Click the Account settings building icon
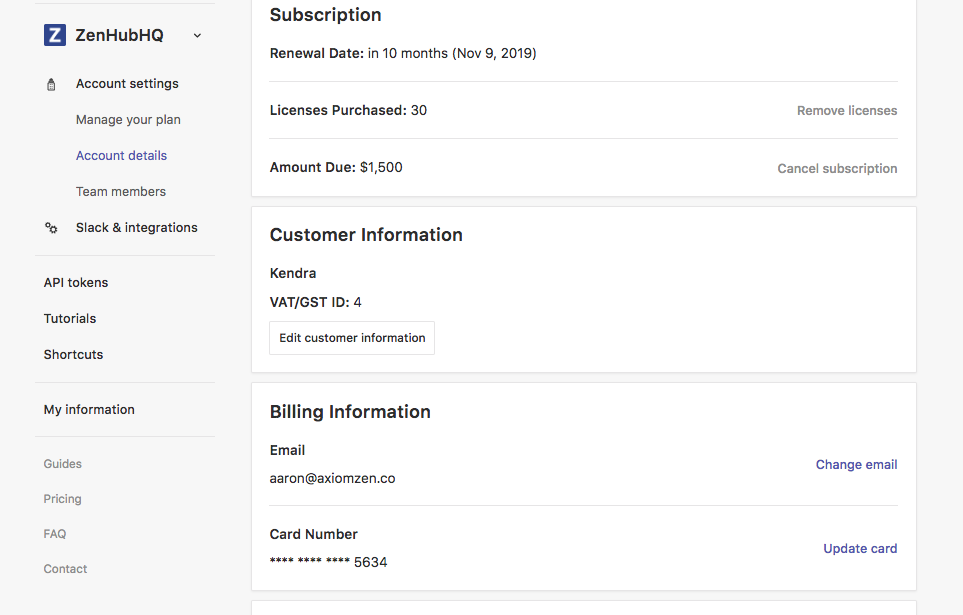Image resolution: width=963 pixels, height=615 pixels. click(x=51, y=85)
